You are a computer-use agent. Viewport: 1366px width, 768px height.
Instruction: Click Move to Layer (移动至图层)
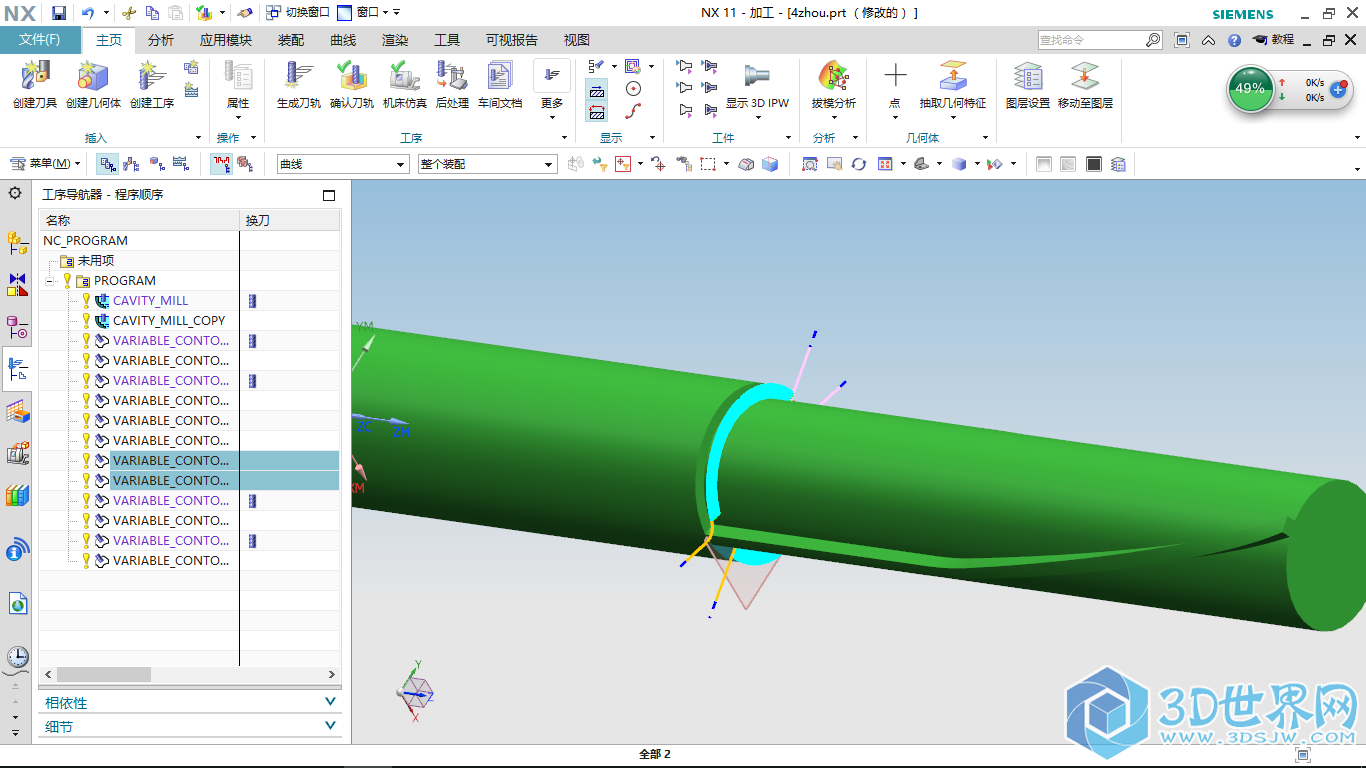click(1085, 84)
